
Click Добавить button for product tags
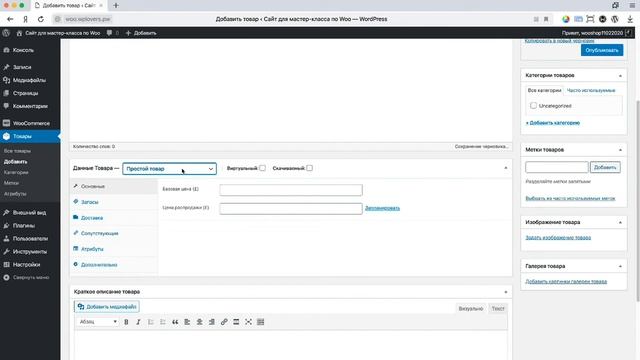pos(605,167)
